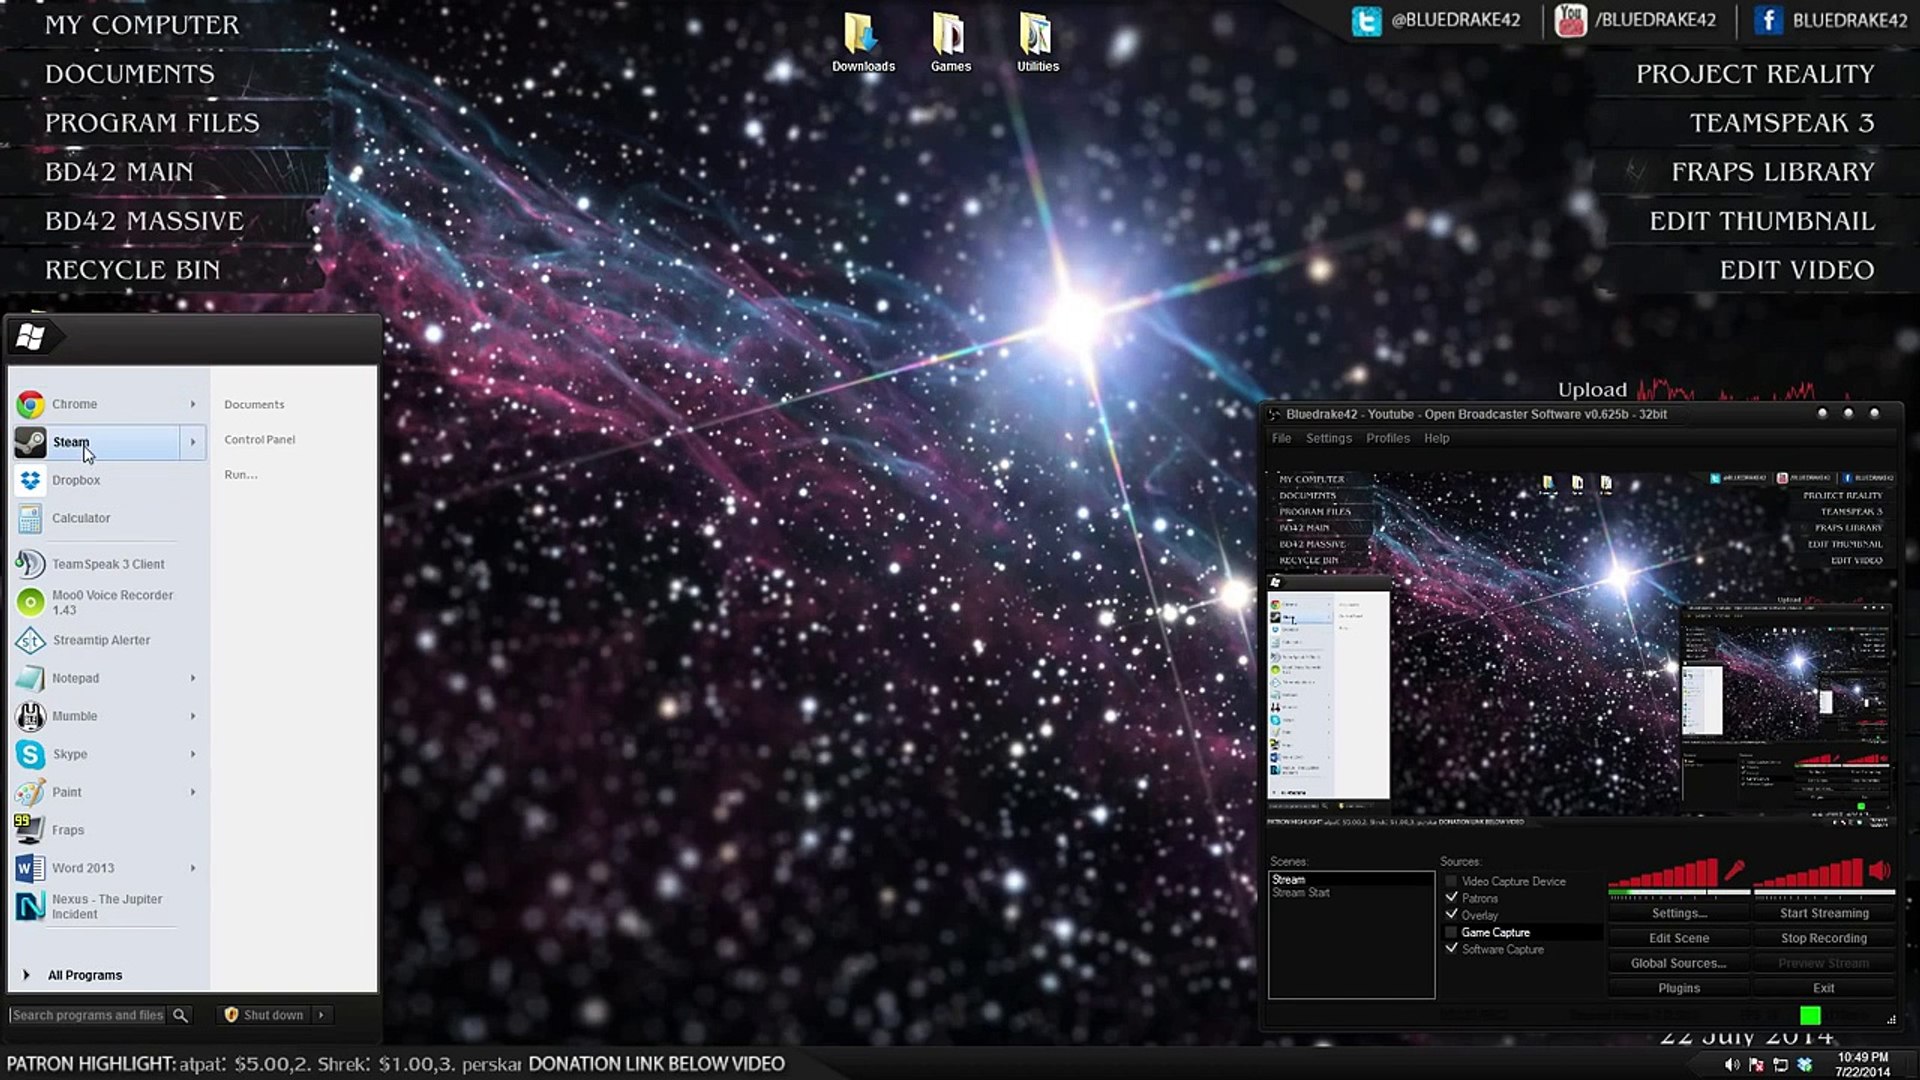Screen dimensions: 1920x1080
Task: Open Paint icon in start menu
Action: click(30, 792)
